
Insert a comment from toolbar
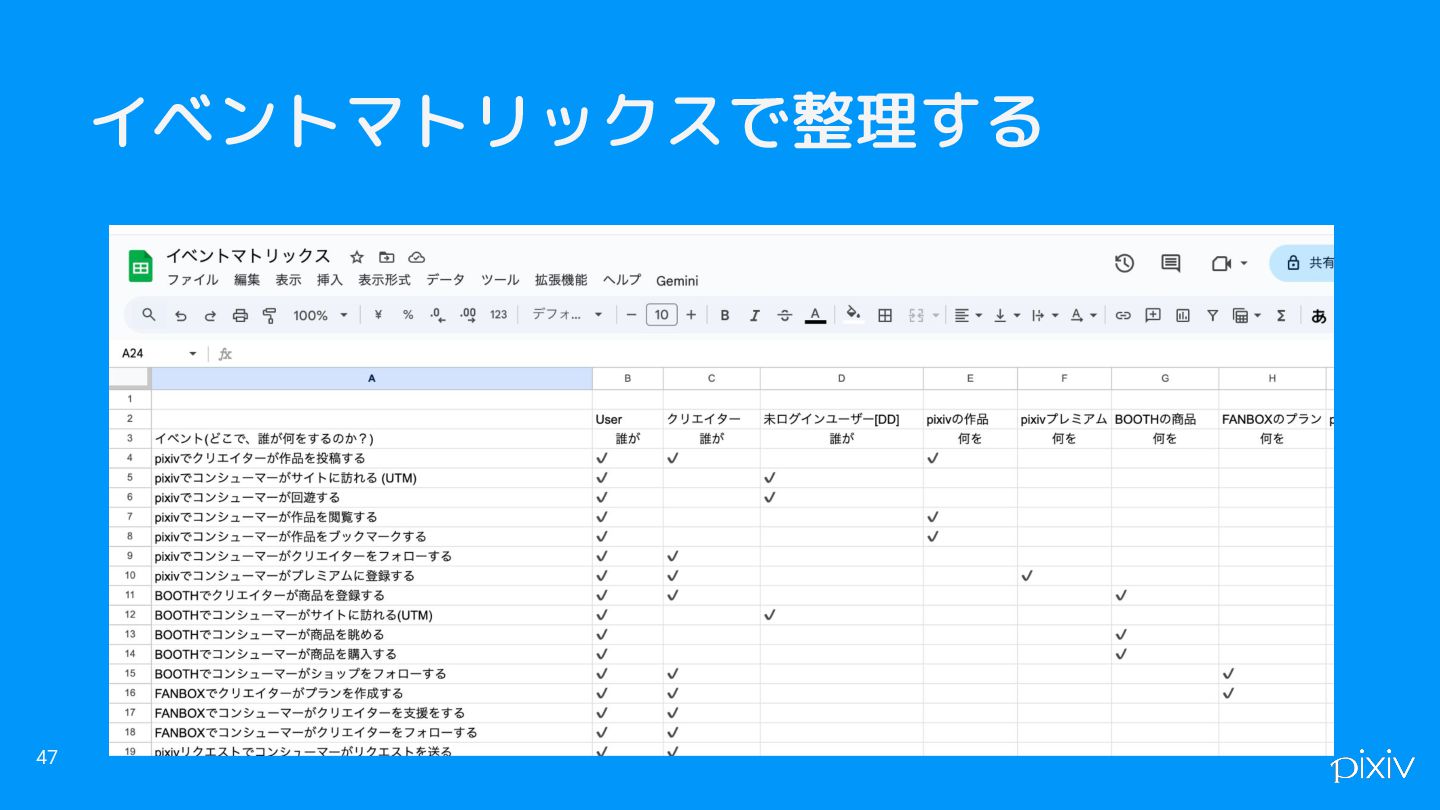[x=1153, y=315]
